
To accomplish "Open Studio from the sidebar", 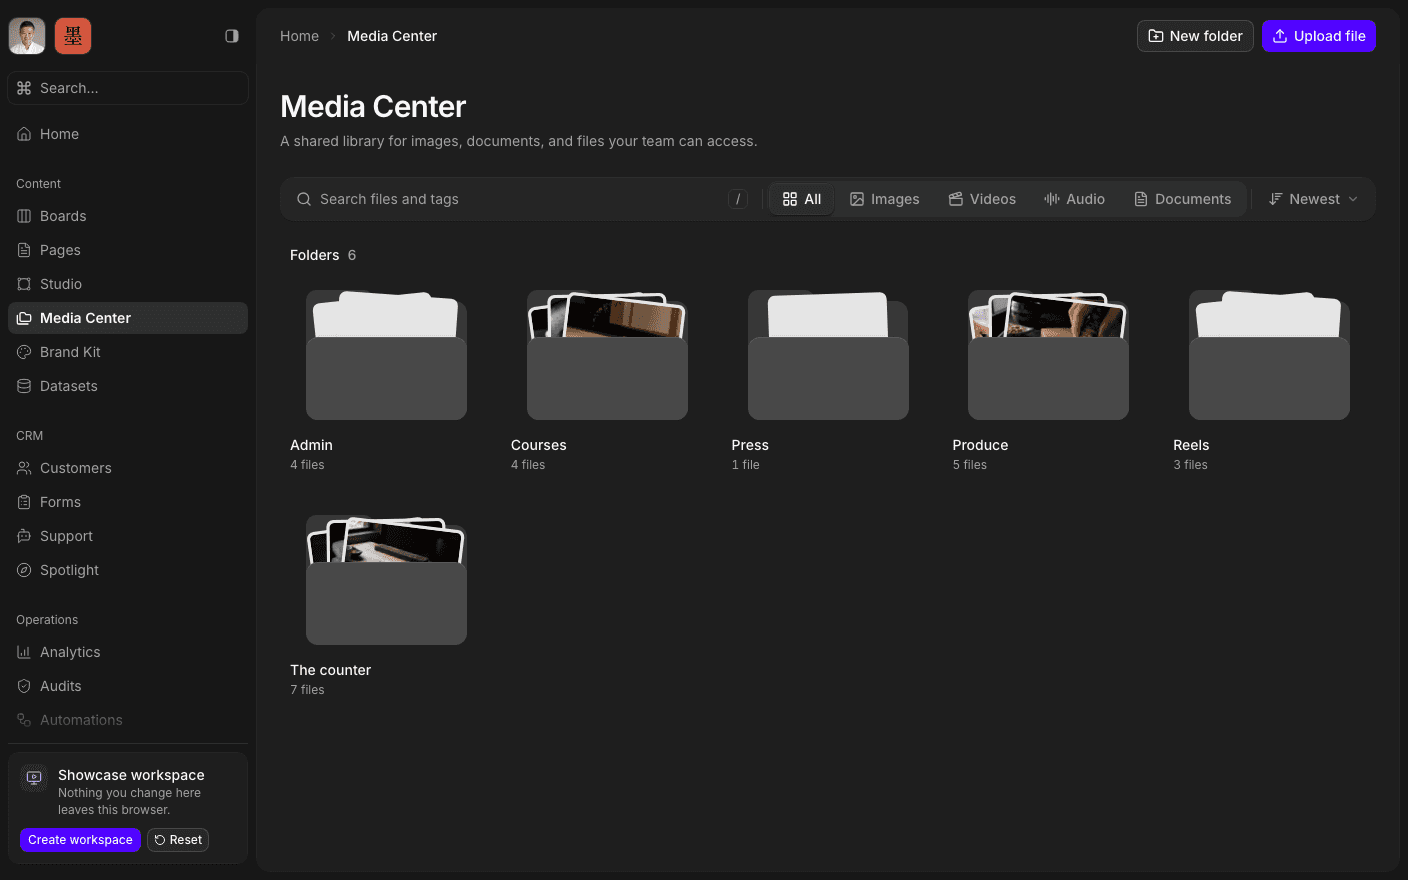I will coord(128,284).
